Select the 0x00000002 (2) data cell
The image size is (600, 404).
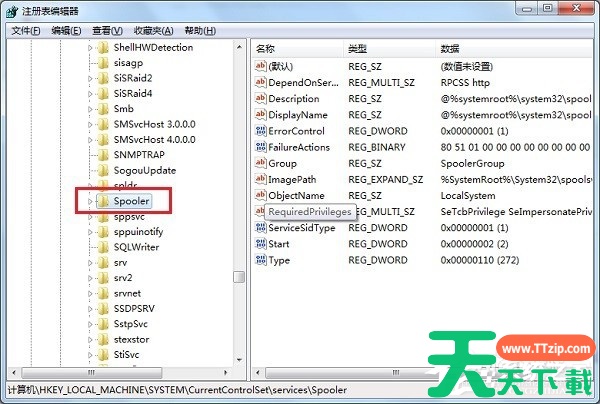[474, 244]
